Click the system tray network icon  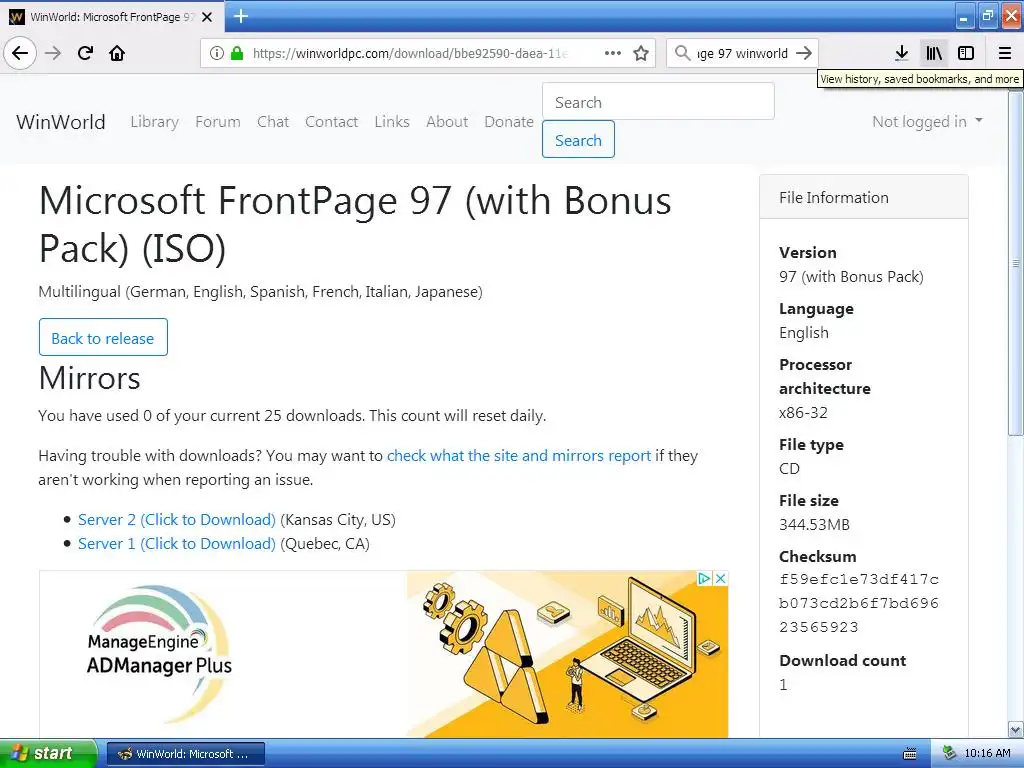pos(949,753)
